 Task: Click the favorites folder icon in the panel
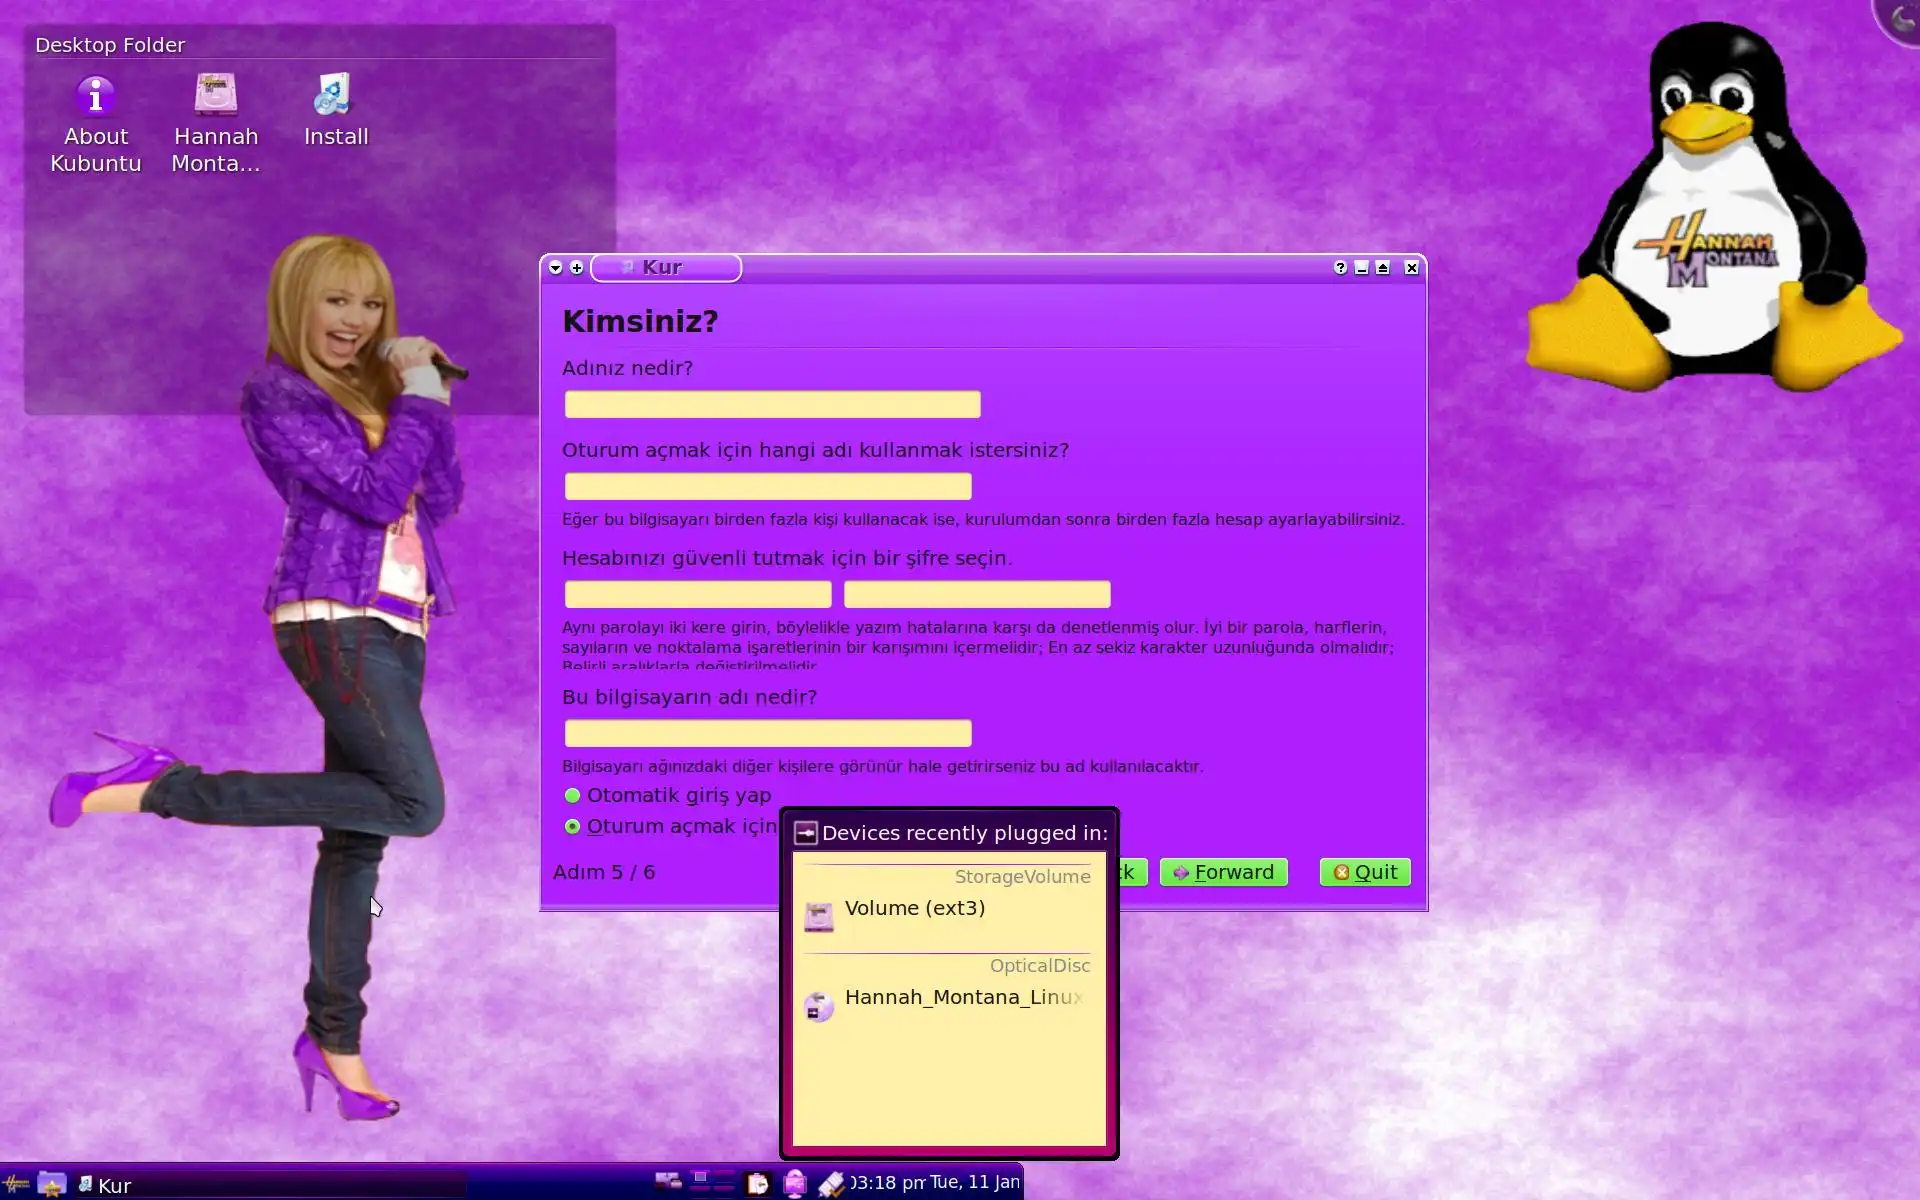pos(51,1184)
